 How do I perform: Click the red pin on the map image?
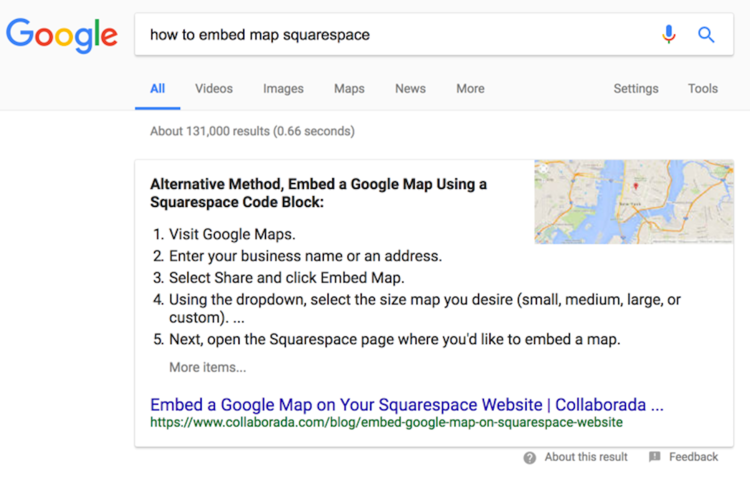click(x=636, y=186)
